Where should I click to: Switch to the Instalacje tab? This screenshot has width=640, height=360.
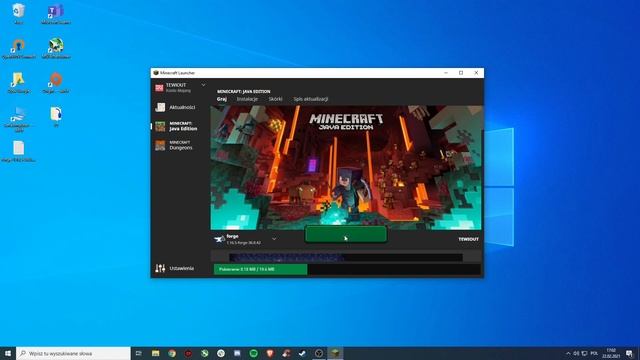tap(247, 99)
